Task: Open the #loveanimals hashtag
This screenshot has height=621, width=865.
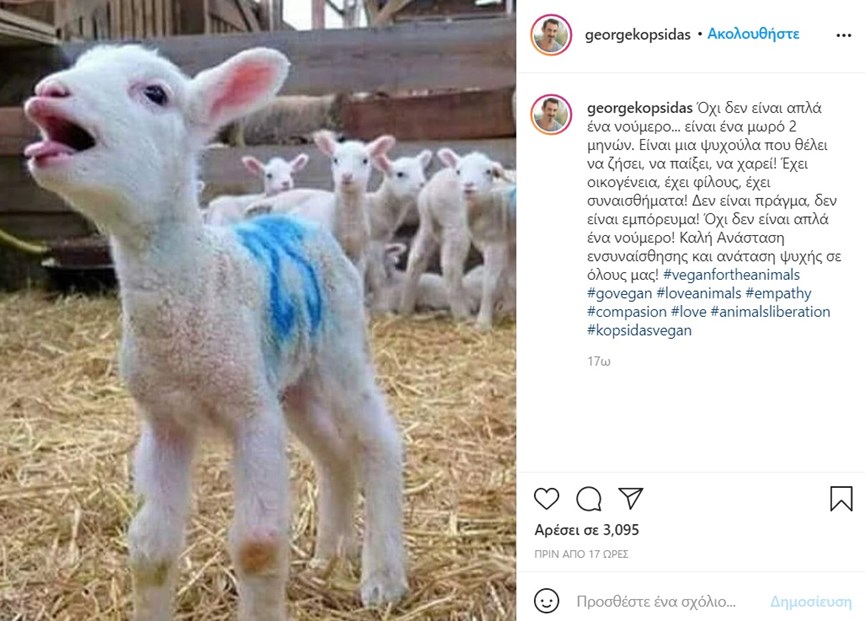Action: click(698, 293)
